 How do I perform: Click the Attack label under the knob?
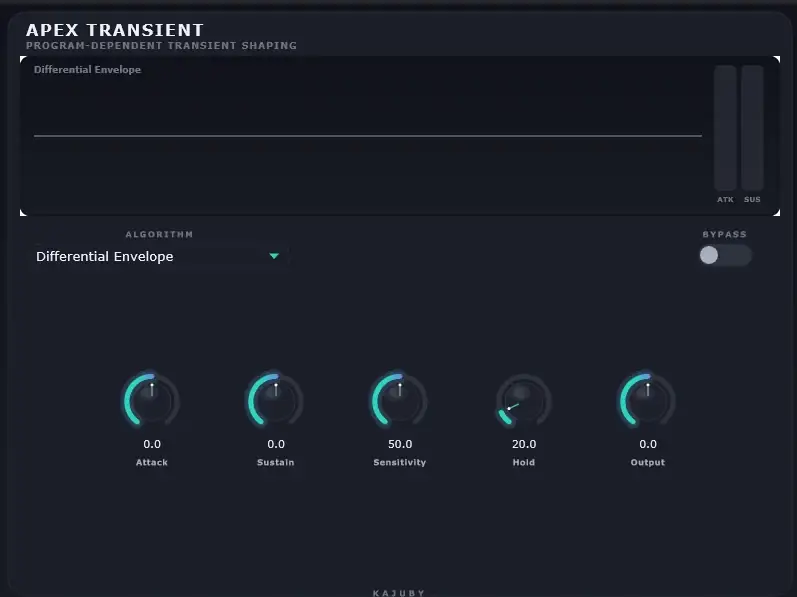(151, 462)
